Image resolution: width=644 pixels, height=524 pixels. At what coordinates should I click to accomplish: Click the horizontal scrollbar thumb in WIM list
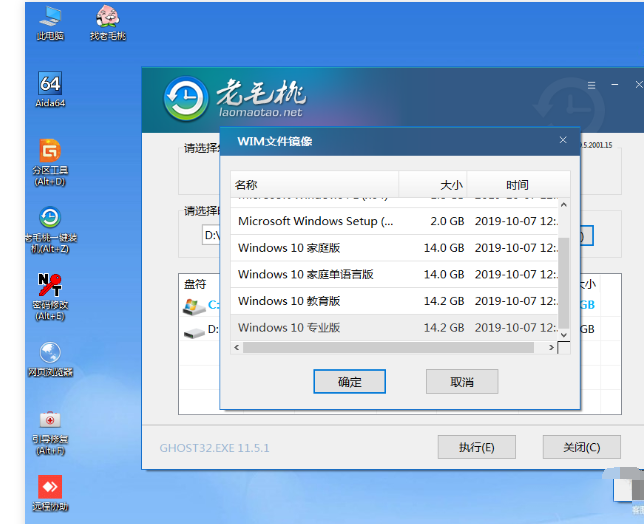(389, 348)
